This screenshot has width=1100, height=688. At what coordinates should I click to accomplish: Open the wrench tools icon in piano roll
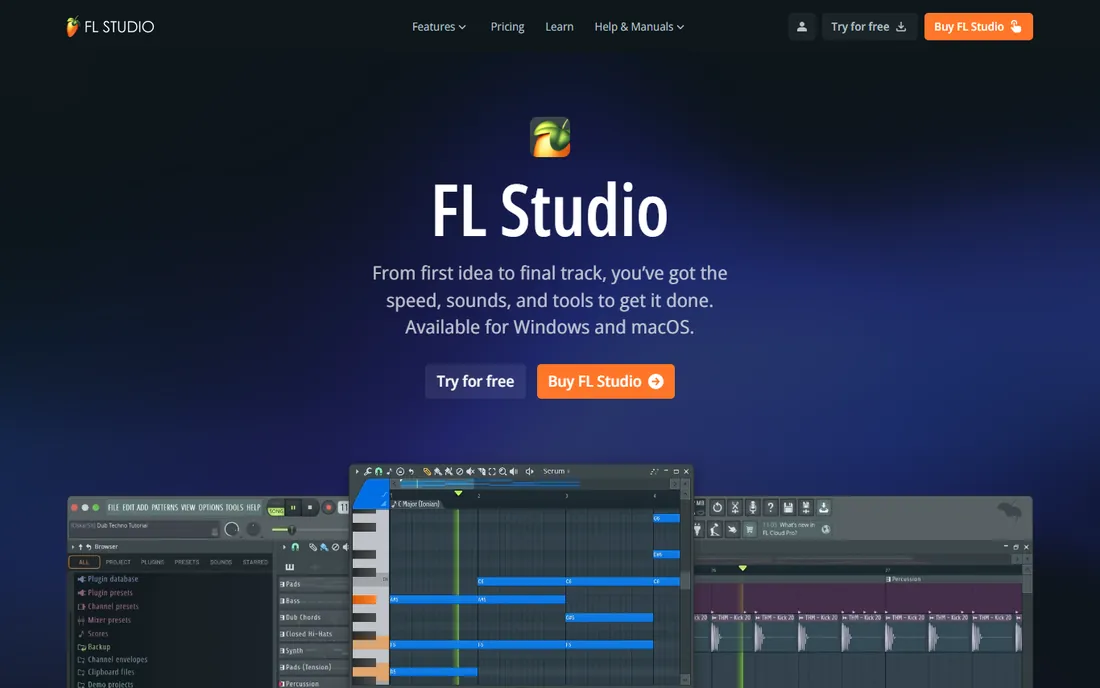(x=367, y=471)
